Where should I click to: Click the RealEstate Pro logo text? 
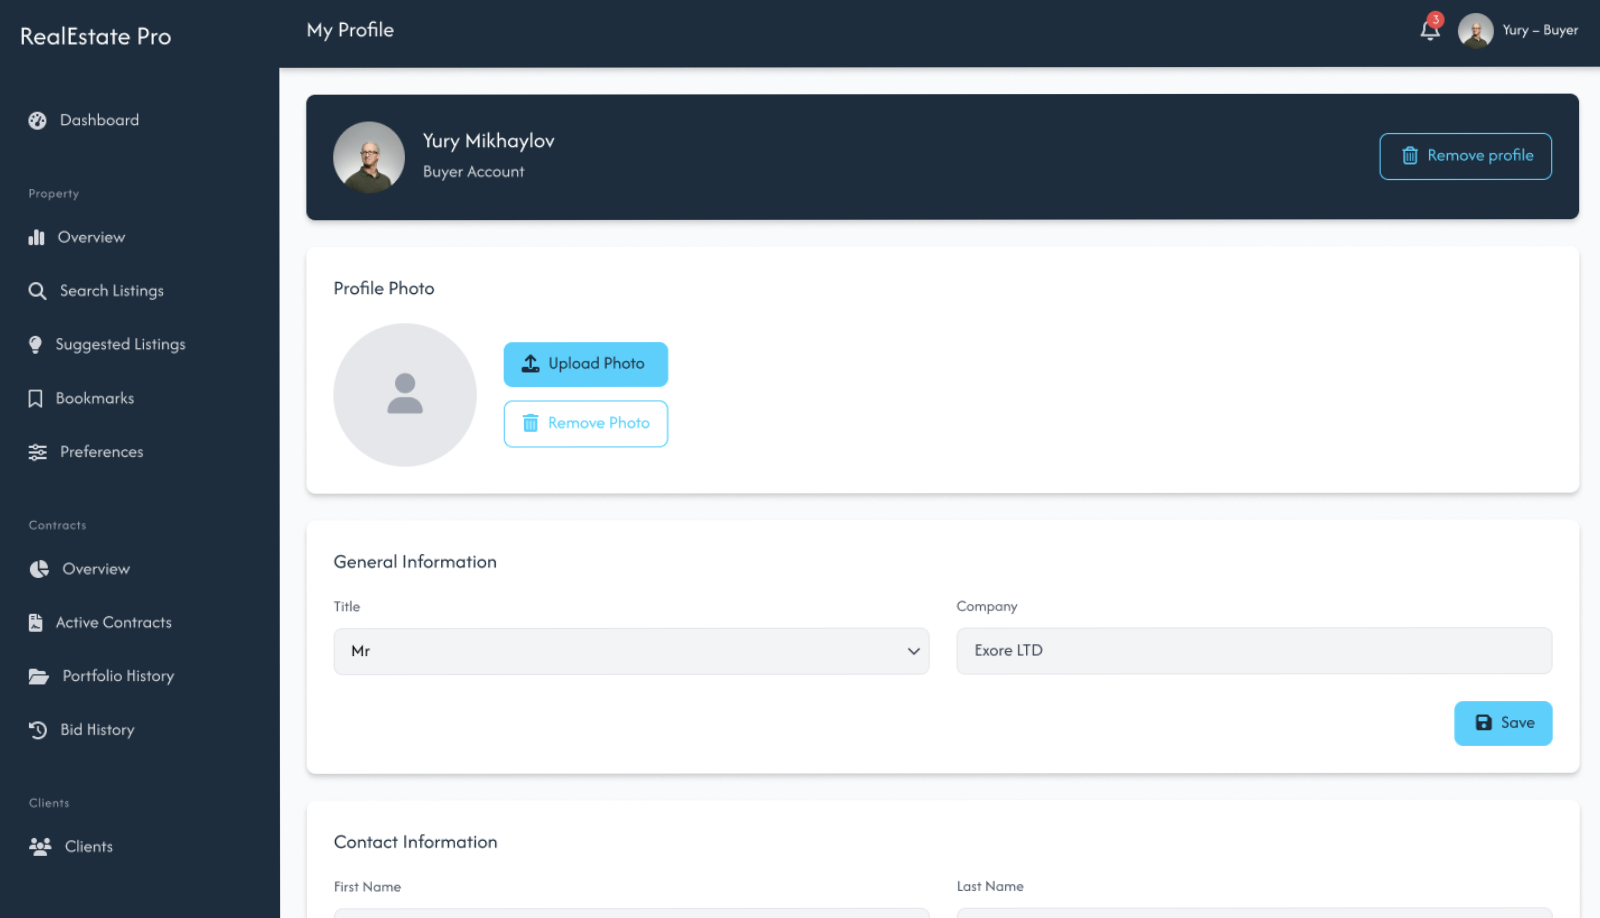pos(96,37)
